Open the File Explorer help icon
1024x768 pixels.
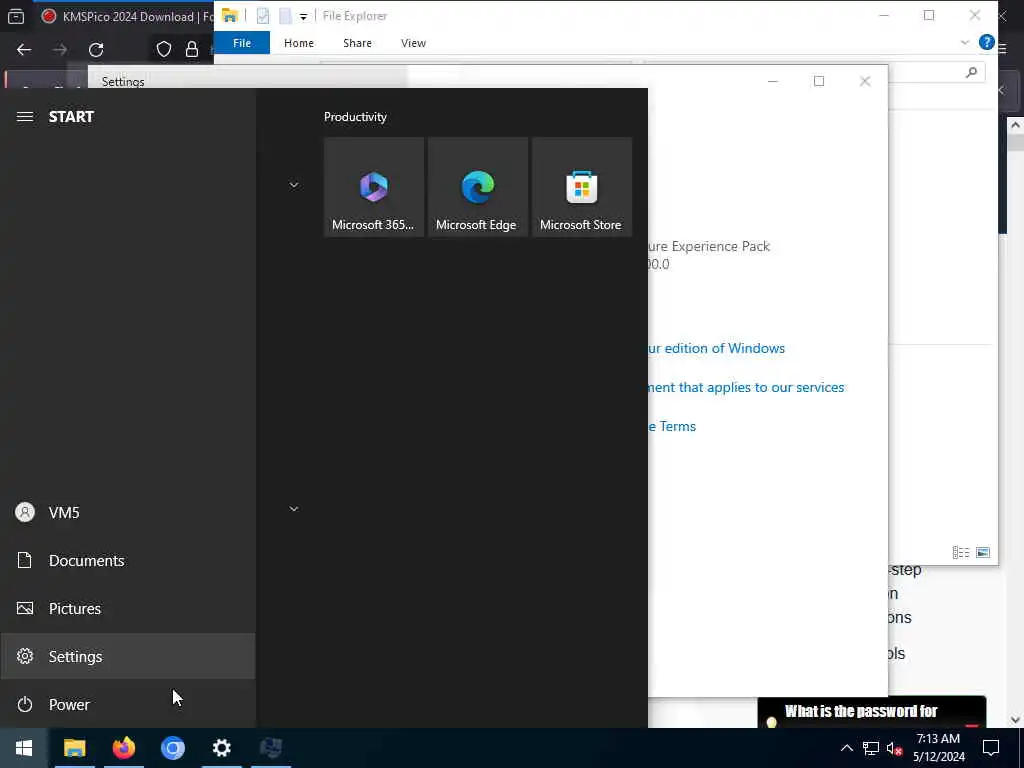987,42
